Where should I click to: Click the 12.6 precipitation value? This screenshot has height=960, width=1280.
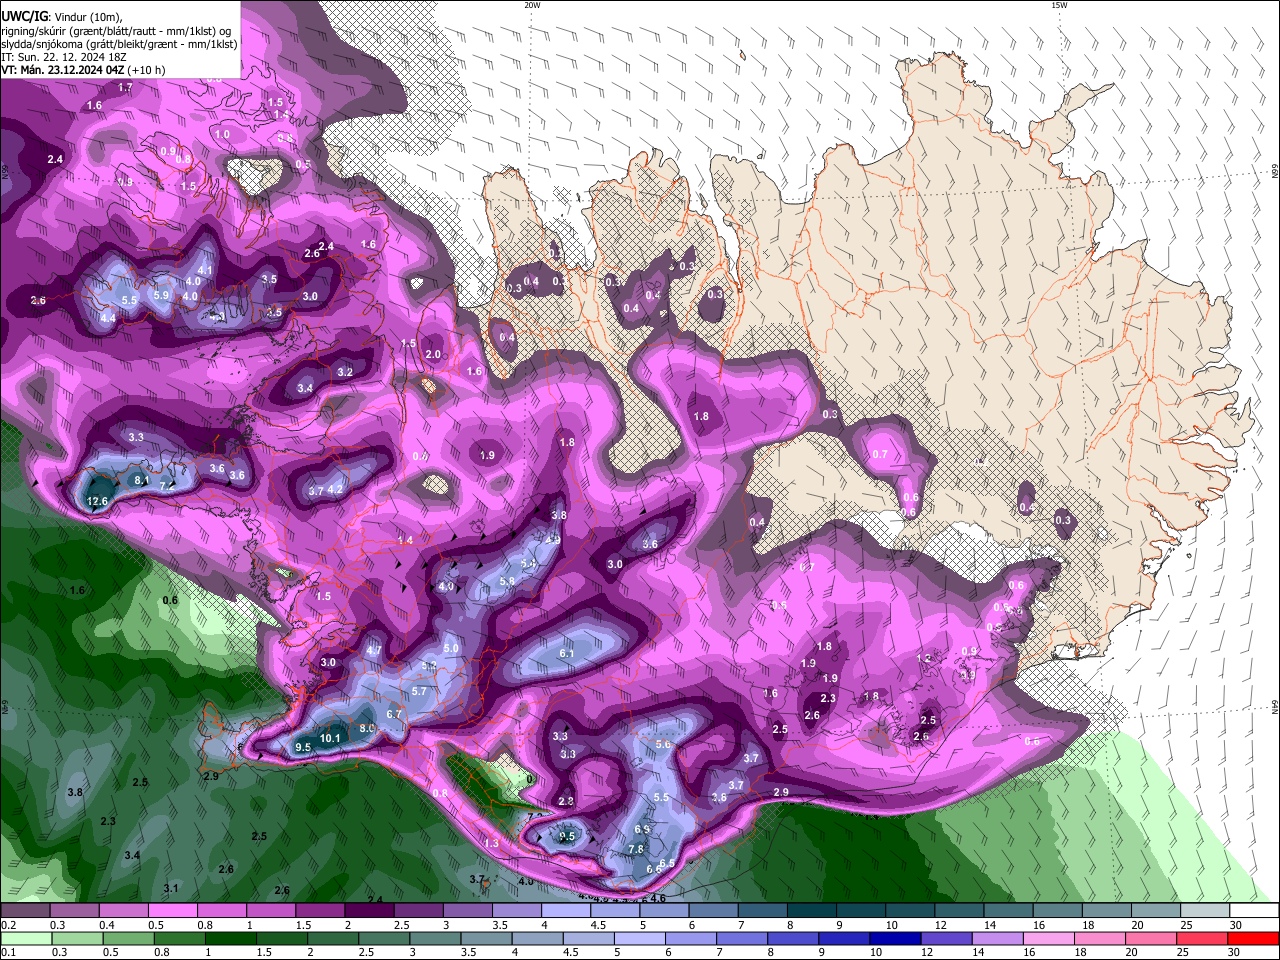pos(98,502)
